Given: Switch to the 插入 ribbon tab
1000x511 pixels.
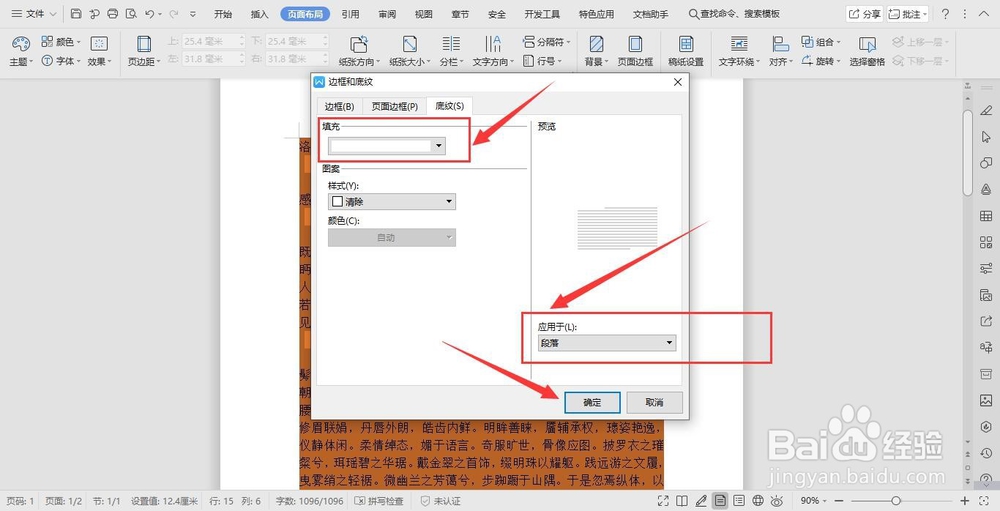Looking at the screenshot, I should pyautogui.click(x=260, y=13).
